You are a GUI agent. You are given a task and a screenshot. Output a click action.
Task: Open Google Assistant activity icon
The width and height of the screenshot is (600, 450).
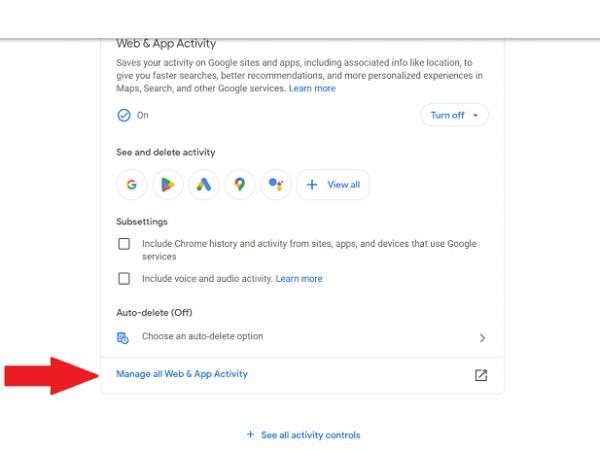[x=276, y=184]
